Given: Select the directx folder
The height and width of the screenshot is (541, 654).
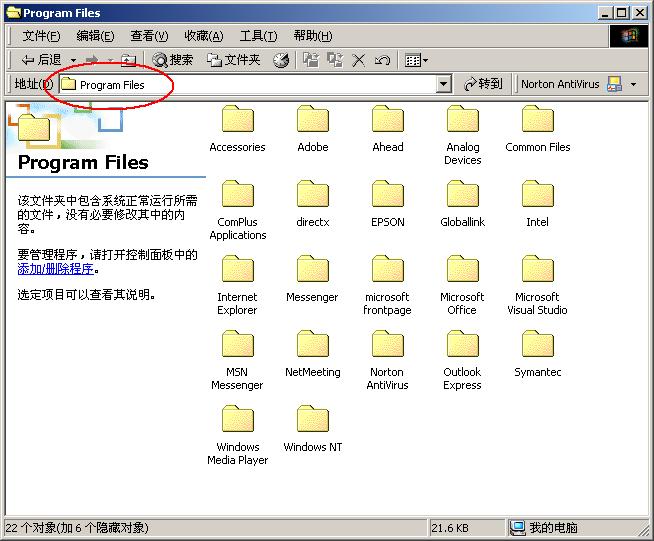Looking at the screenshot, I should (x=313, y=204).
